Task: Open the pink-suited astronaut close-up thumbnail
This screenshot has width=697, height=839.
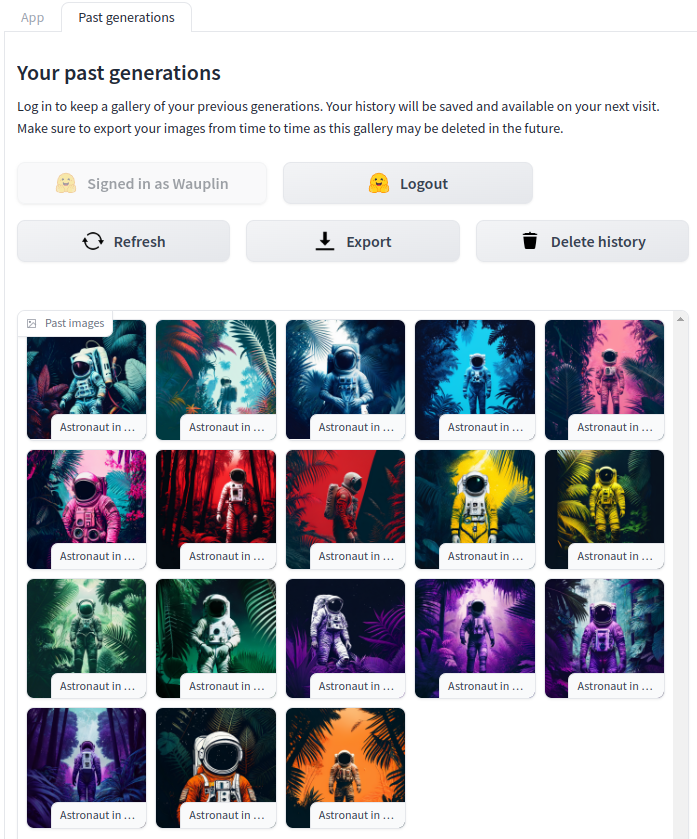Action: (x=86, y=509)
